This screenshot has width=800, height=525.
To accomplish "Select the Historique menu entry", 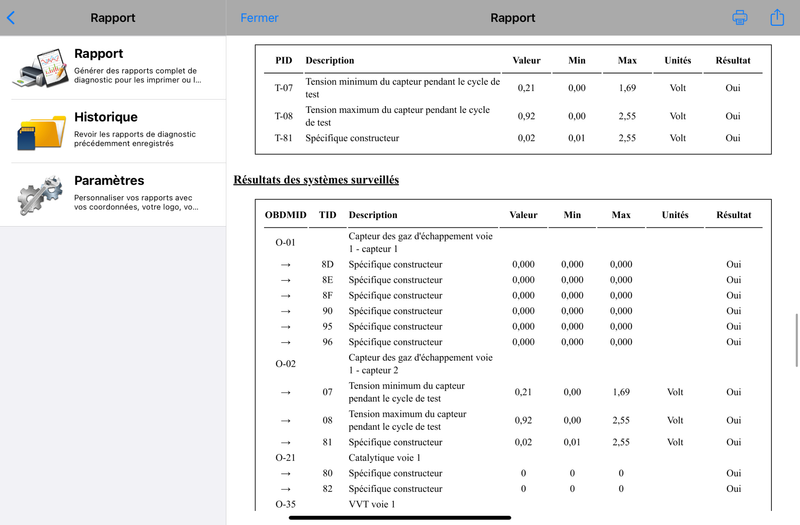I will [113, 131].
